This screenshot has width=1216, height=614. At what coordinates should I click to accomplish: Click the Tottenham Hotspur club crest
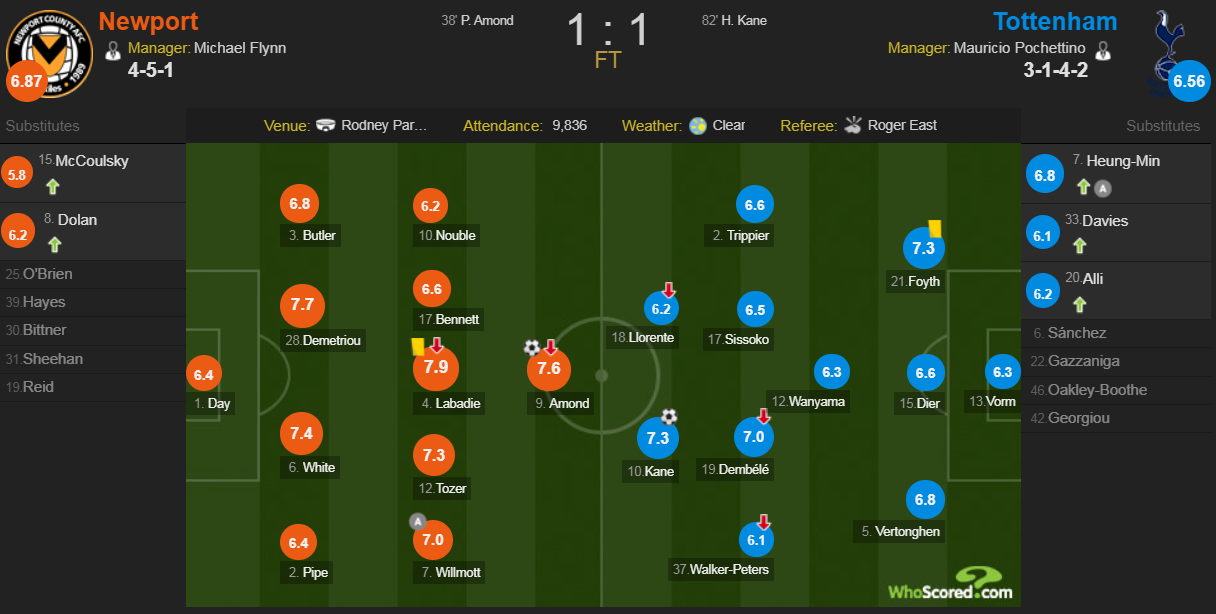coord(1167,45)
